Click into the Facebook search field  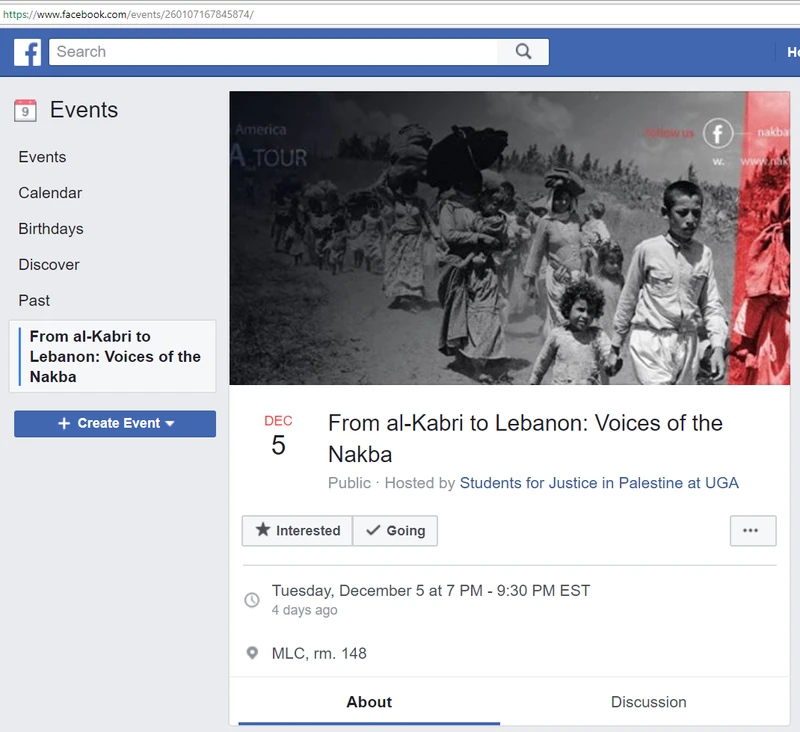275,52
